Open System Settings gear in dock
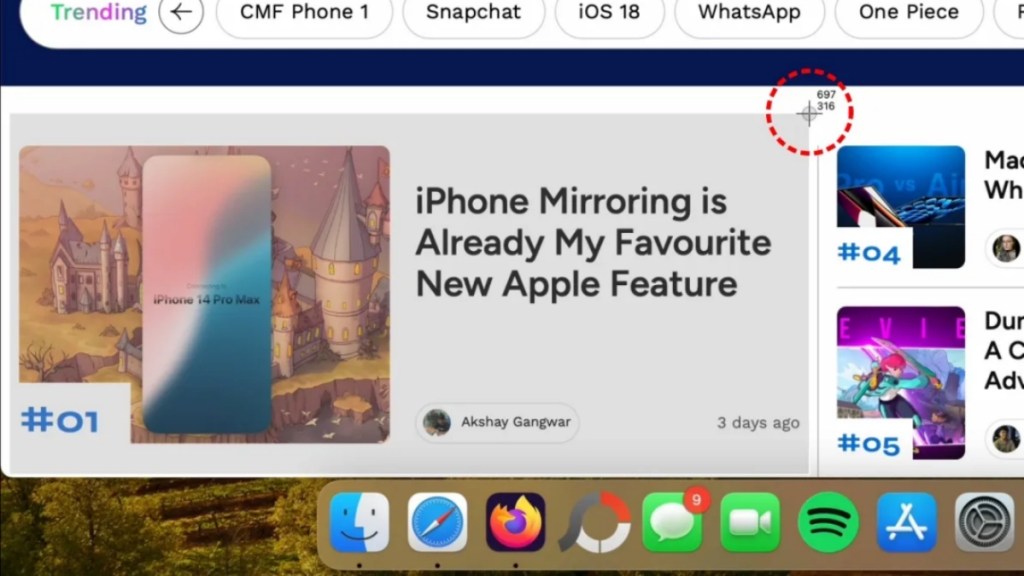1024x576 pixels. coord(984,522)
